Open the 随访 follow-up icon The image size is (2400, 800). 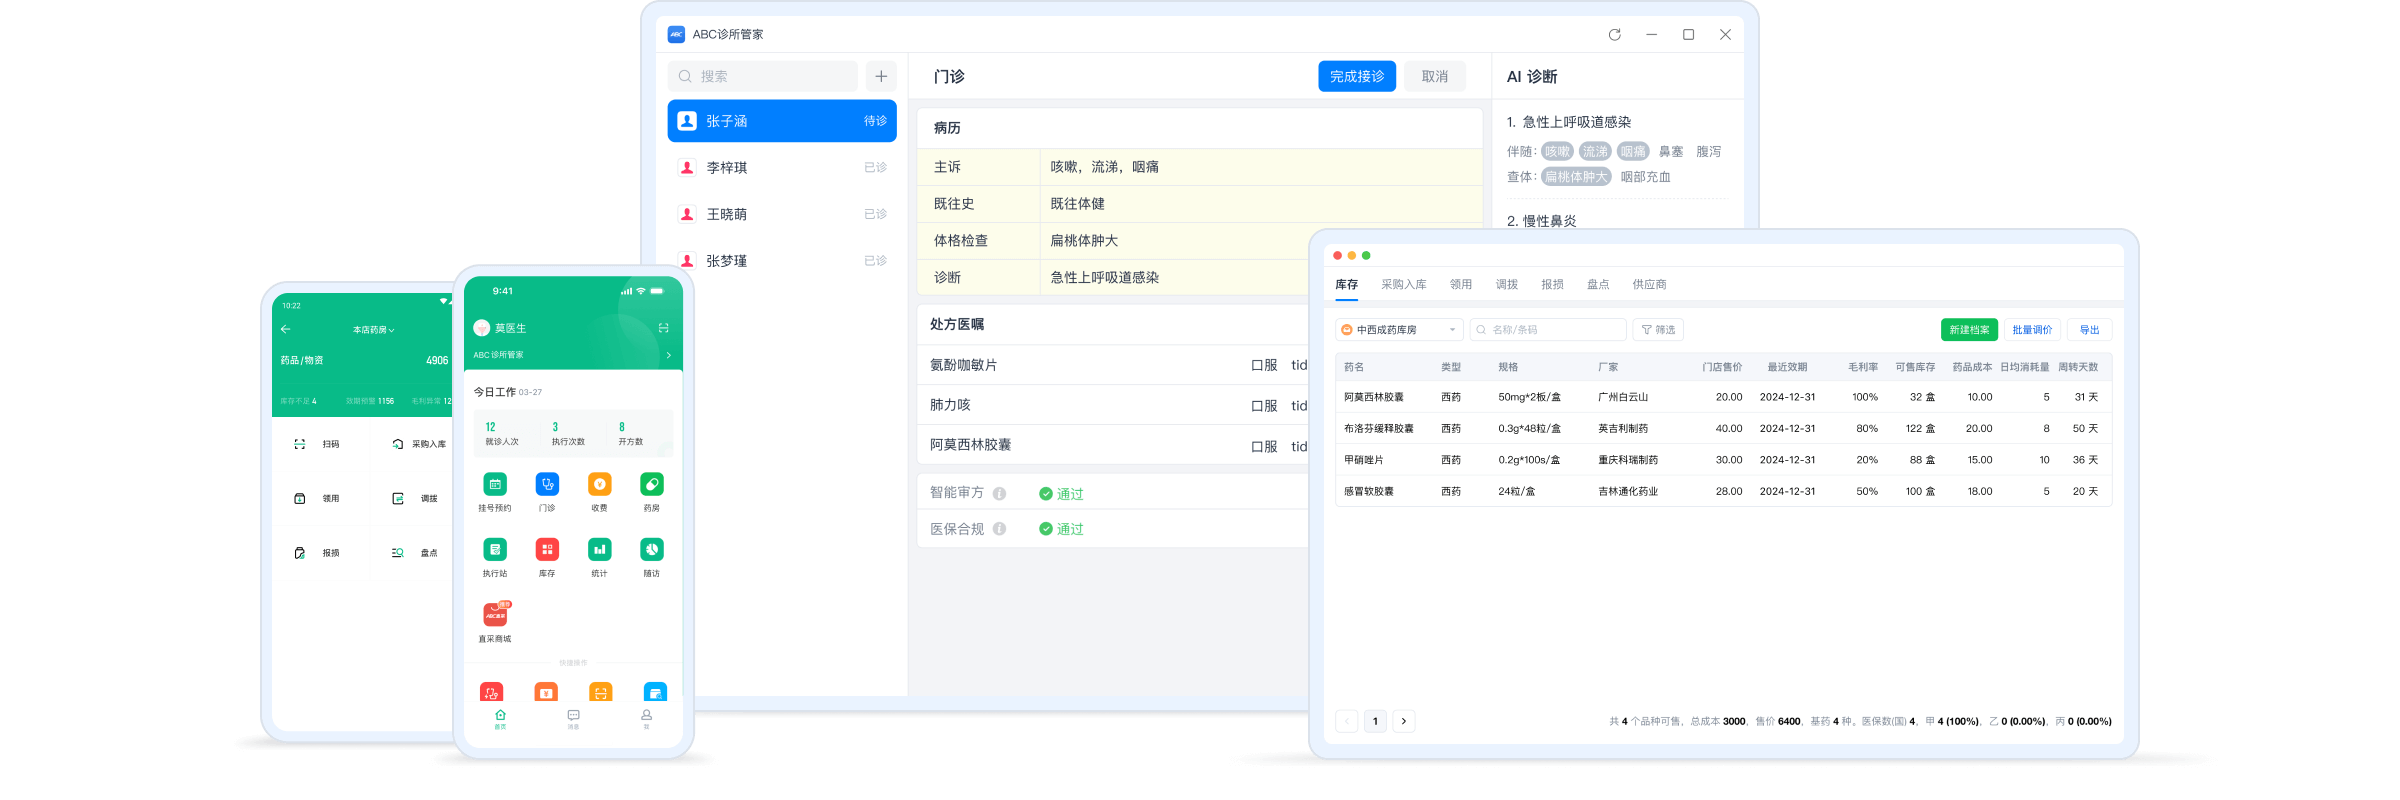tap(651, 550)
